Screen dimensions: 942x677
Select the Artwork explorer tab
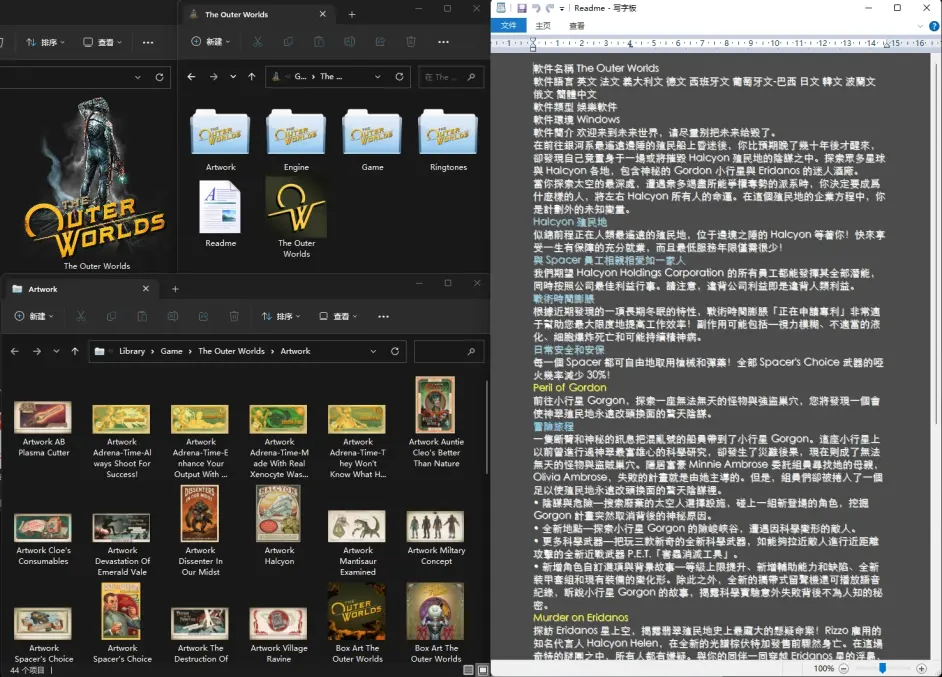81,289
